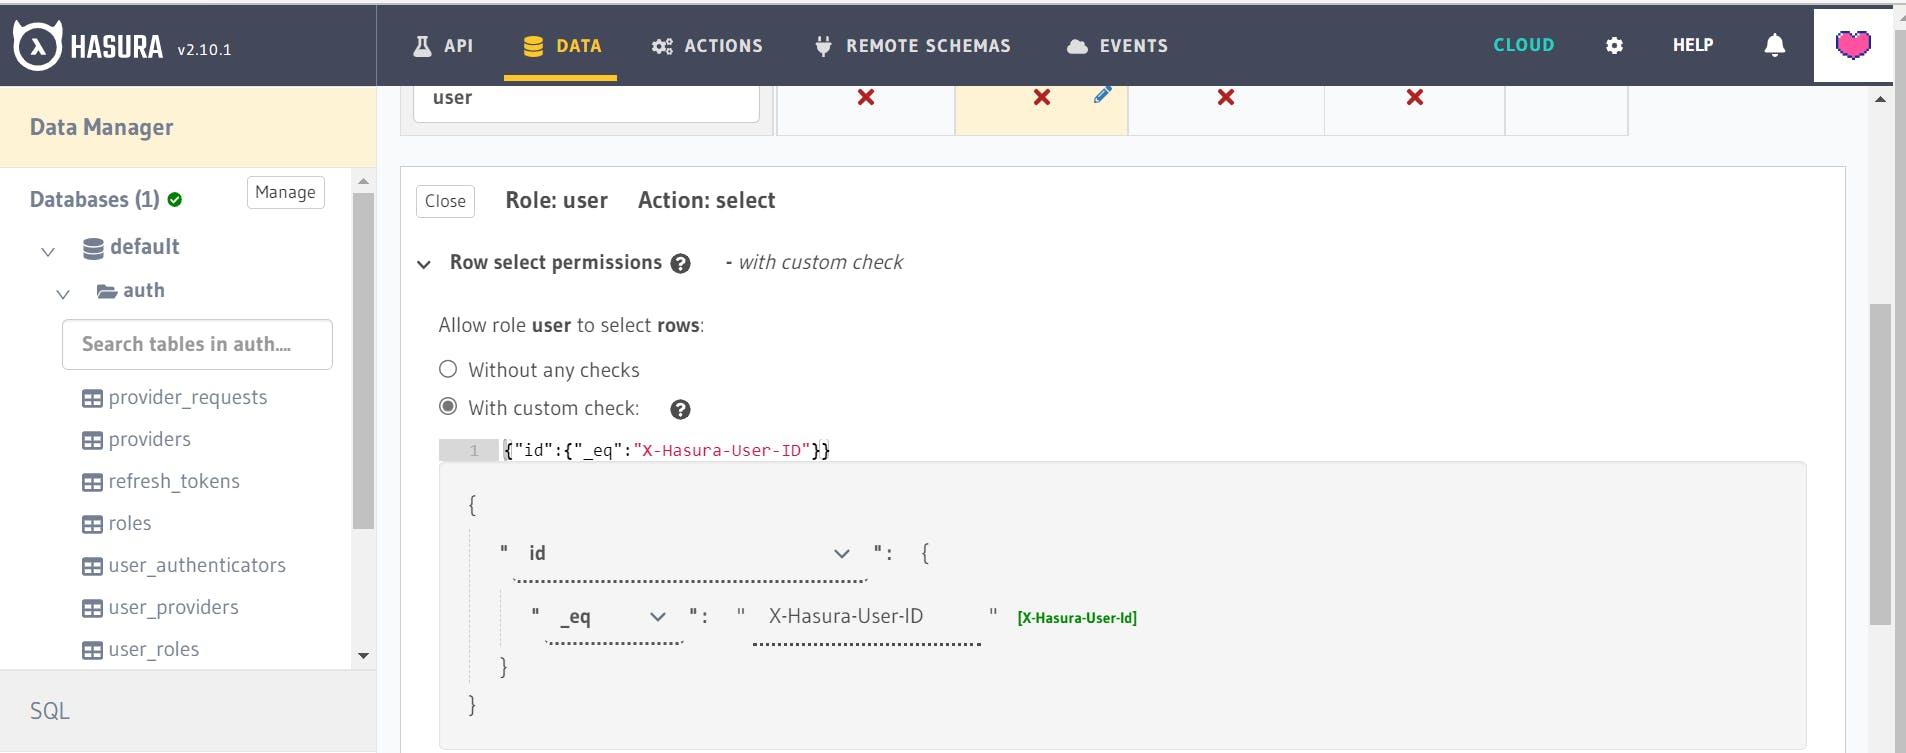Click the auth folder icon
Screen dimensions: 1906x753
click(106, 291)
